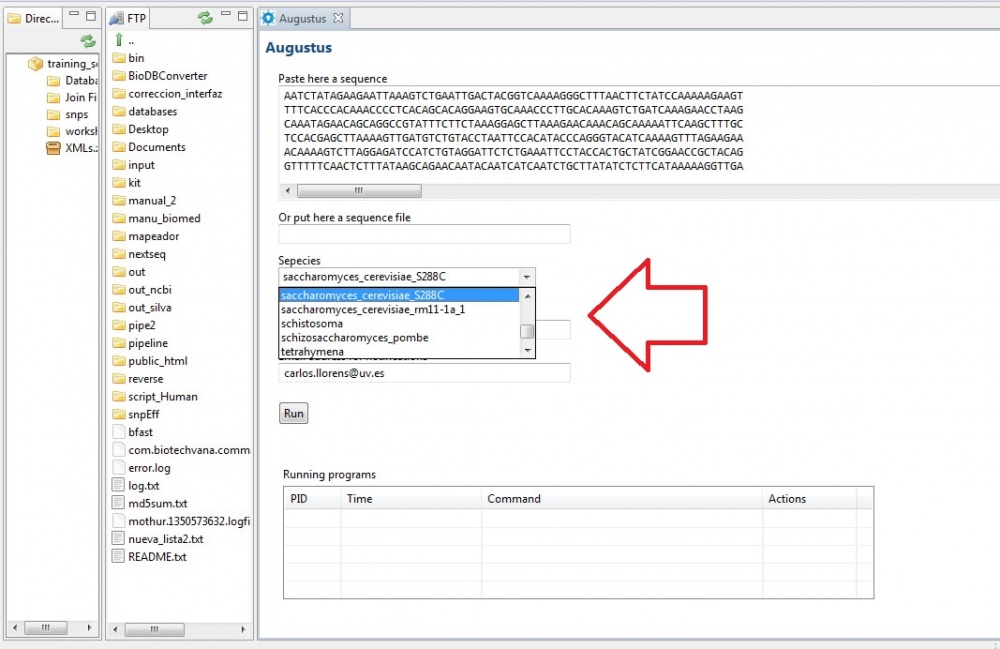
Task: Pick saccharomyces_cerevisiae_rm11-1a_1 option
Action: coord(372,309)
